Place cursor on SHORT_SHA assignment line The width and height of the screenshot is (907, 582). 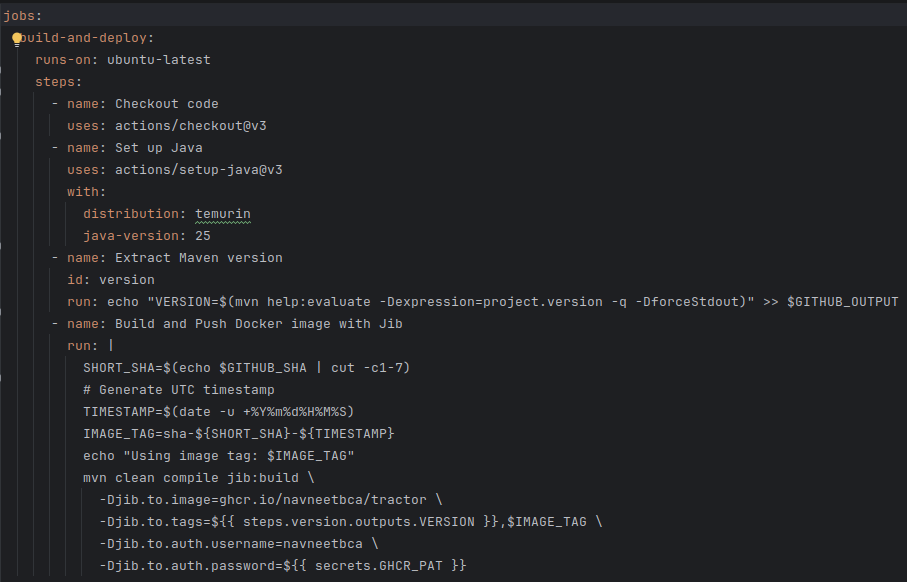pos(246,368)
